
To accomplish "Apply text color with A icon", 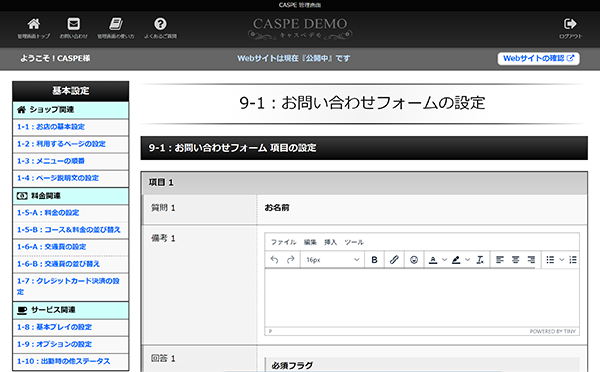I will point(433,260).
